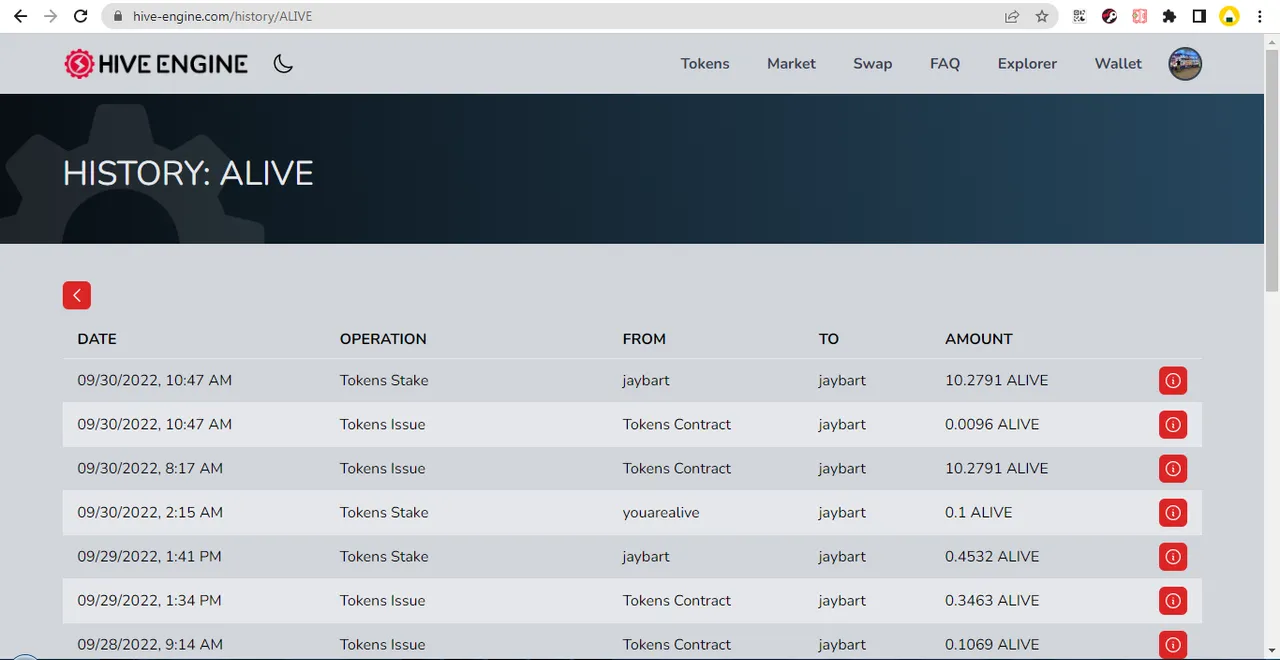Click the 'HISTORY: ALIVE' heading
Viewport: 1280px width, 660px height.
tap(188, 173)
